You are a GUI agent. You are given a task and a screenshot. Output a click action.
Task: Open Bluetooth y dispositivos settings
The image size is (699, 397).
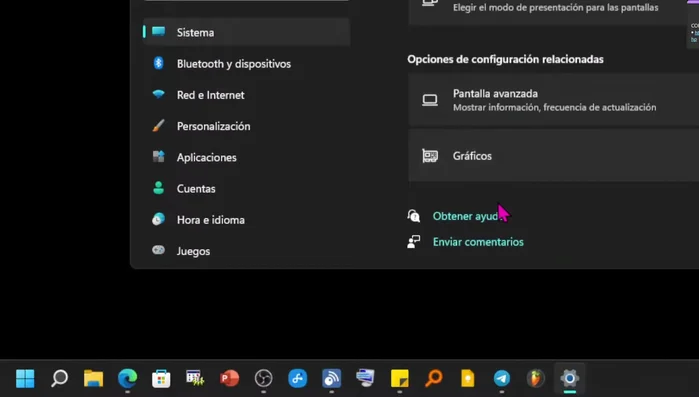(x=247, y=64)
